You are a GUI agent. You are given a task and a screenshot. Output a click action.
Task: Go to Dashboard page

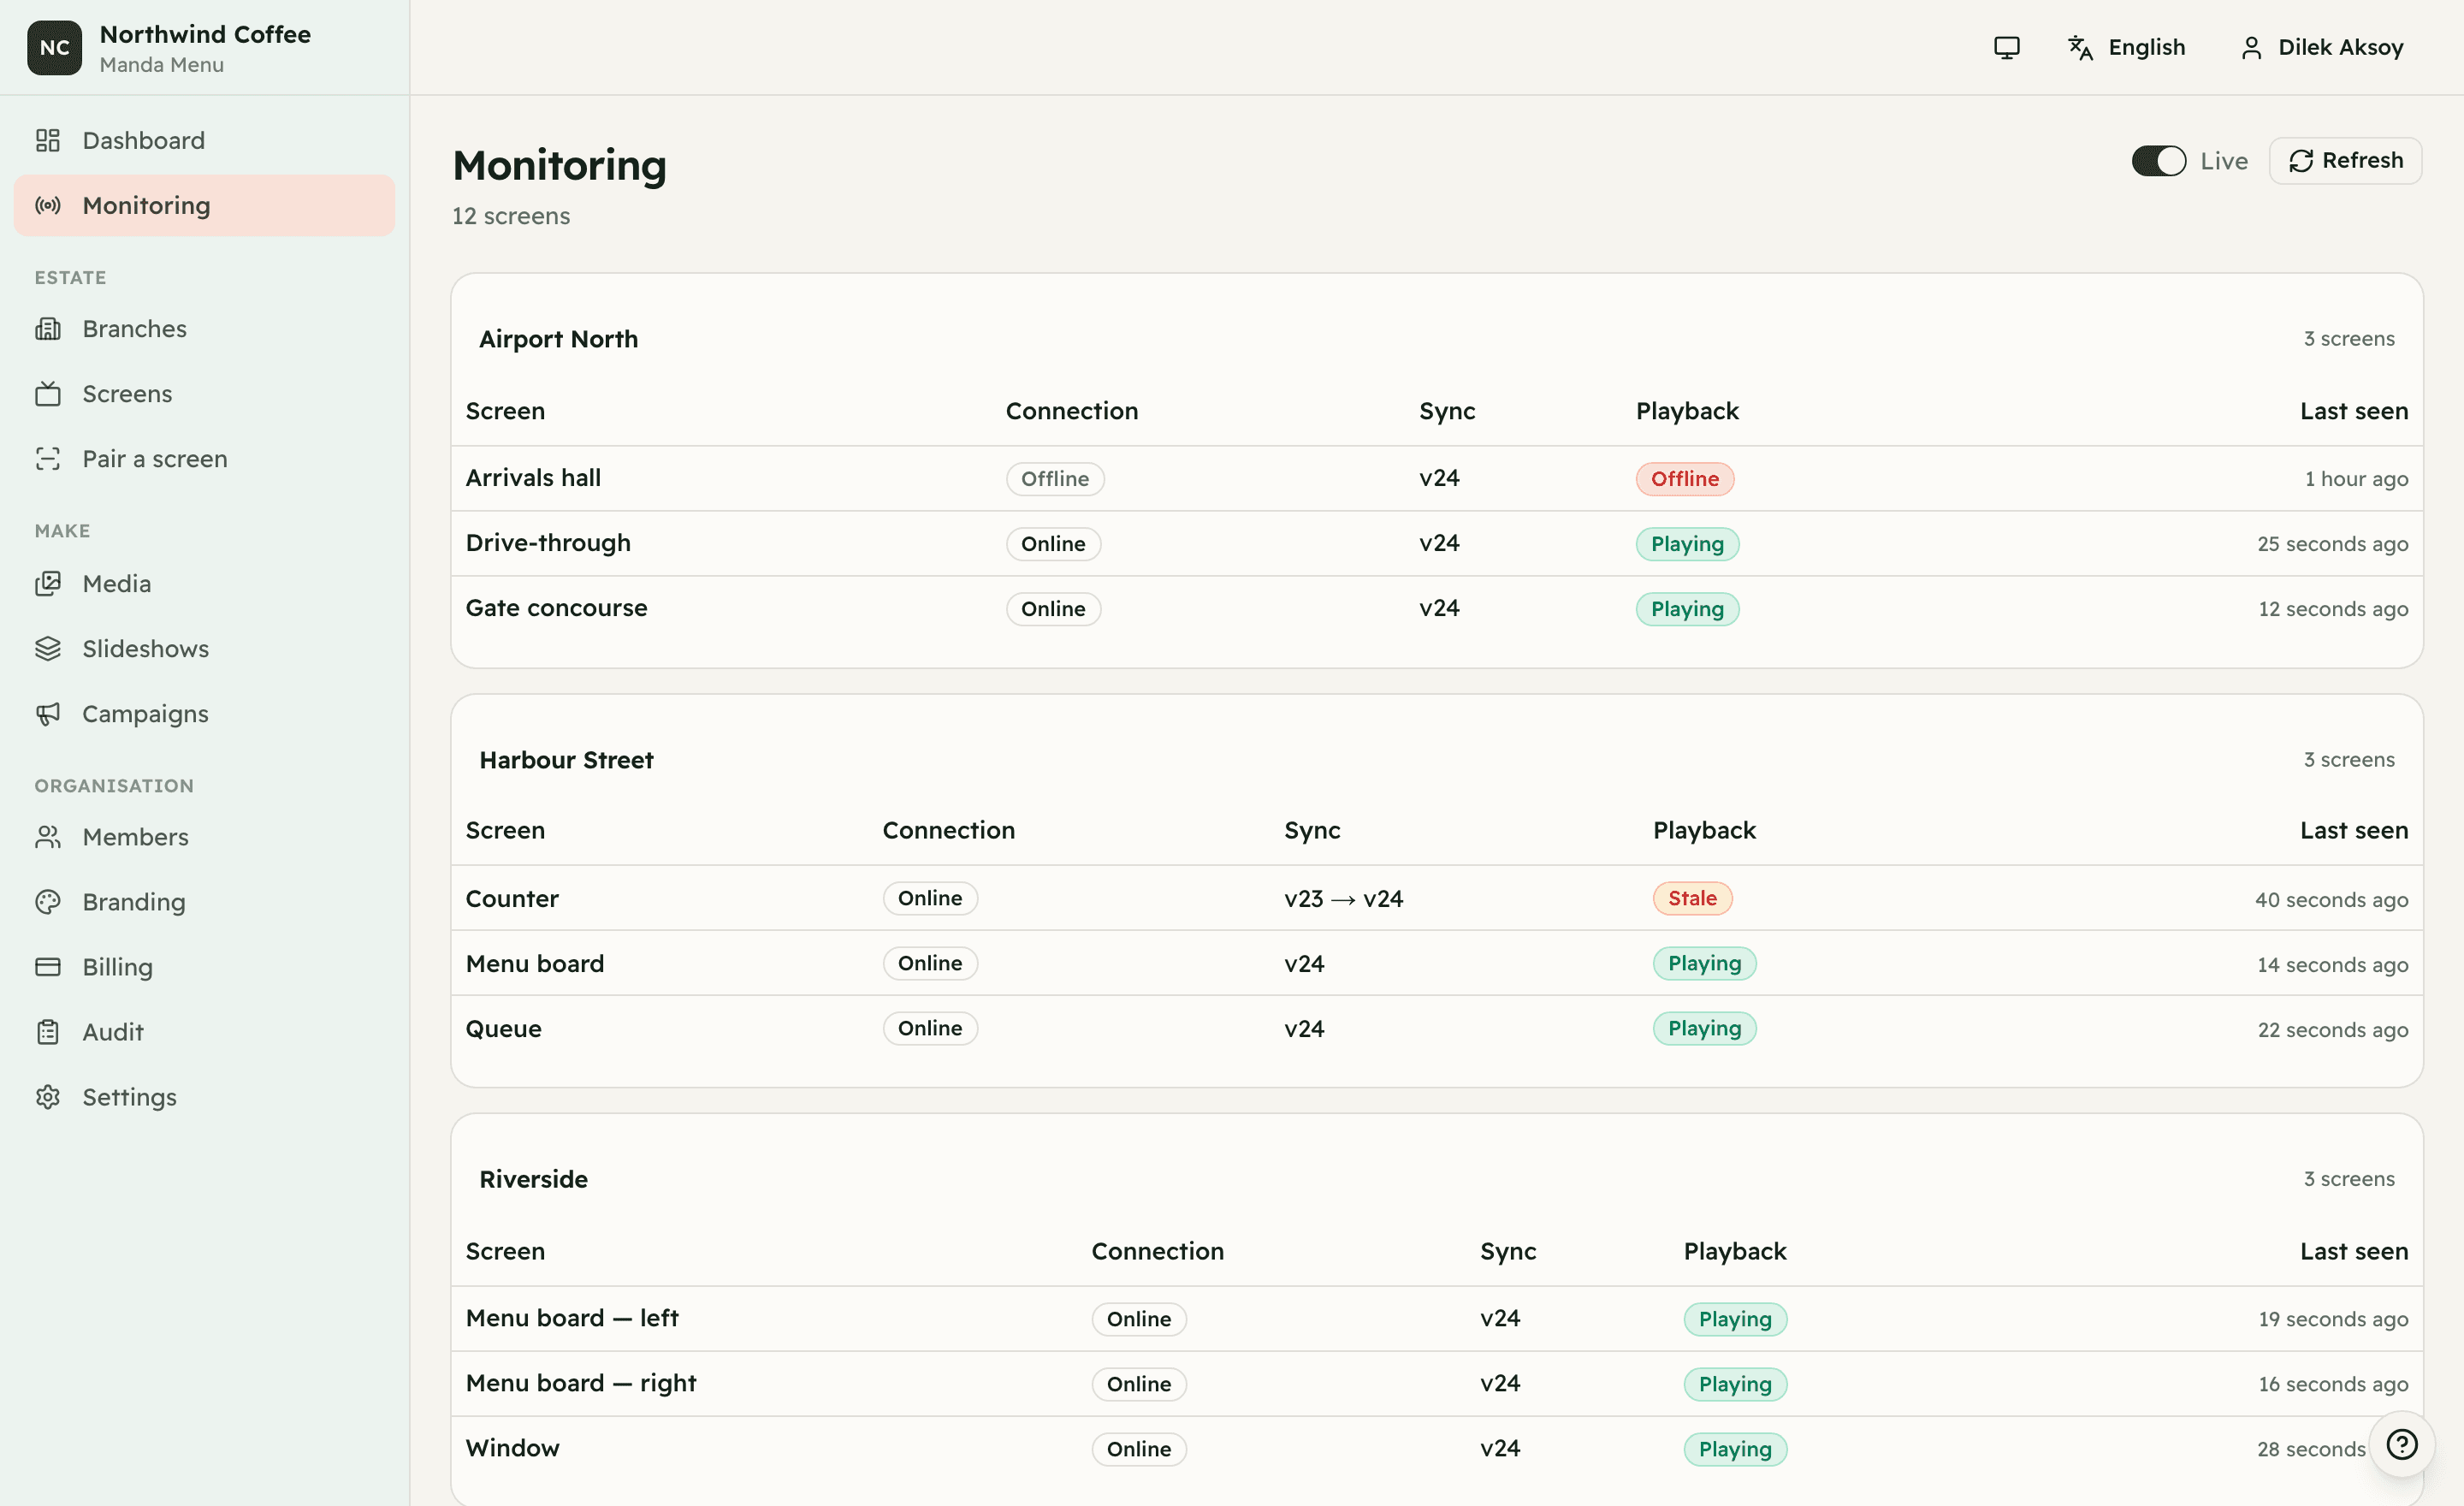coord(204,140)
